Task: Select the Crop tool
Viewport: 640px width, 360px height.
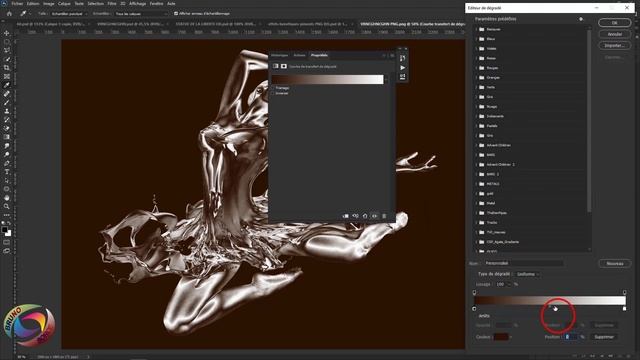Action: click(7, 68)
